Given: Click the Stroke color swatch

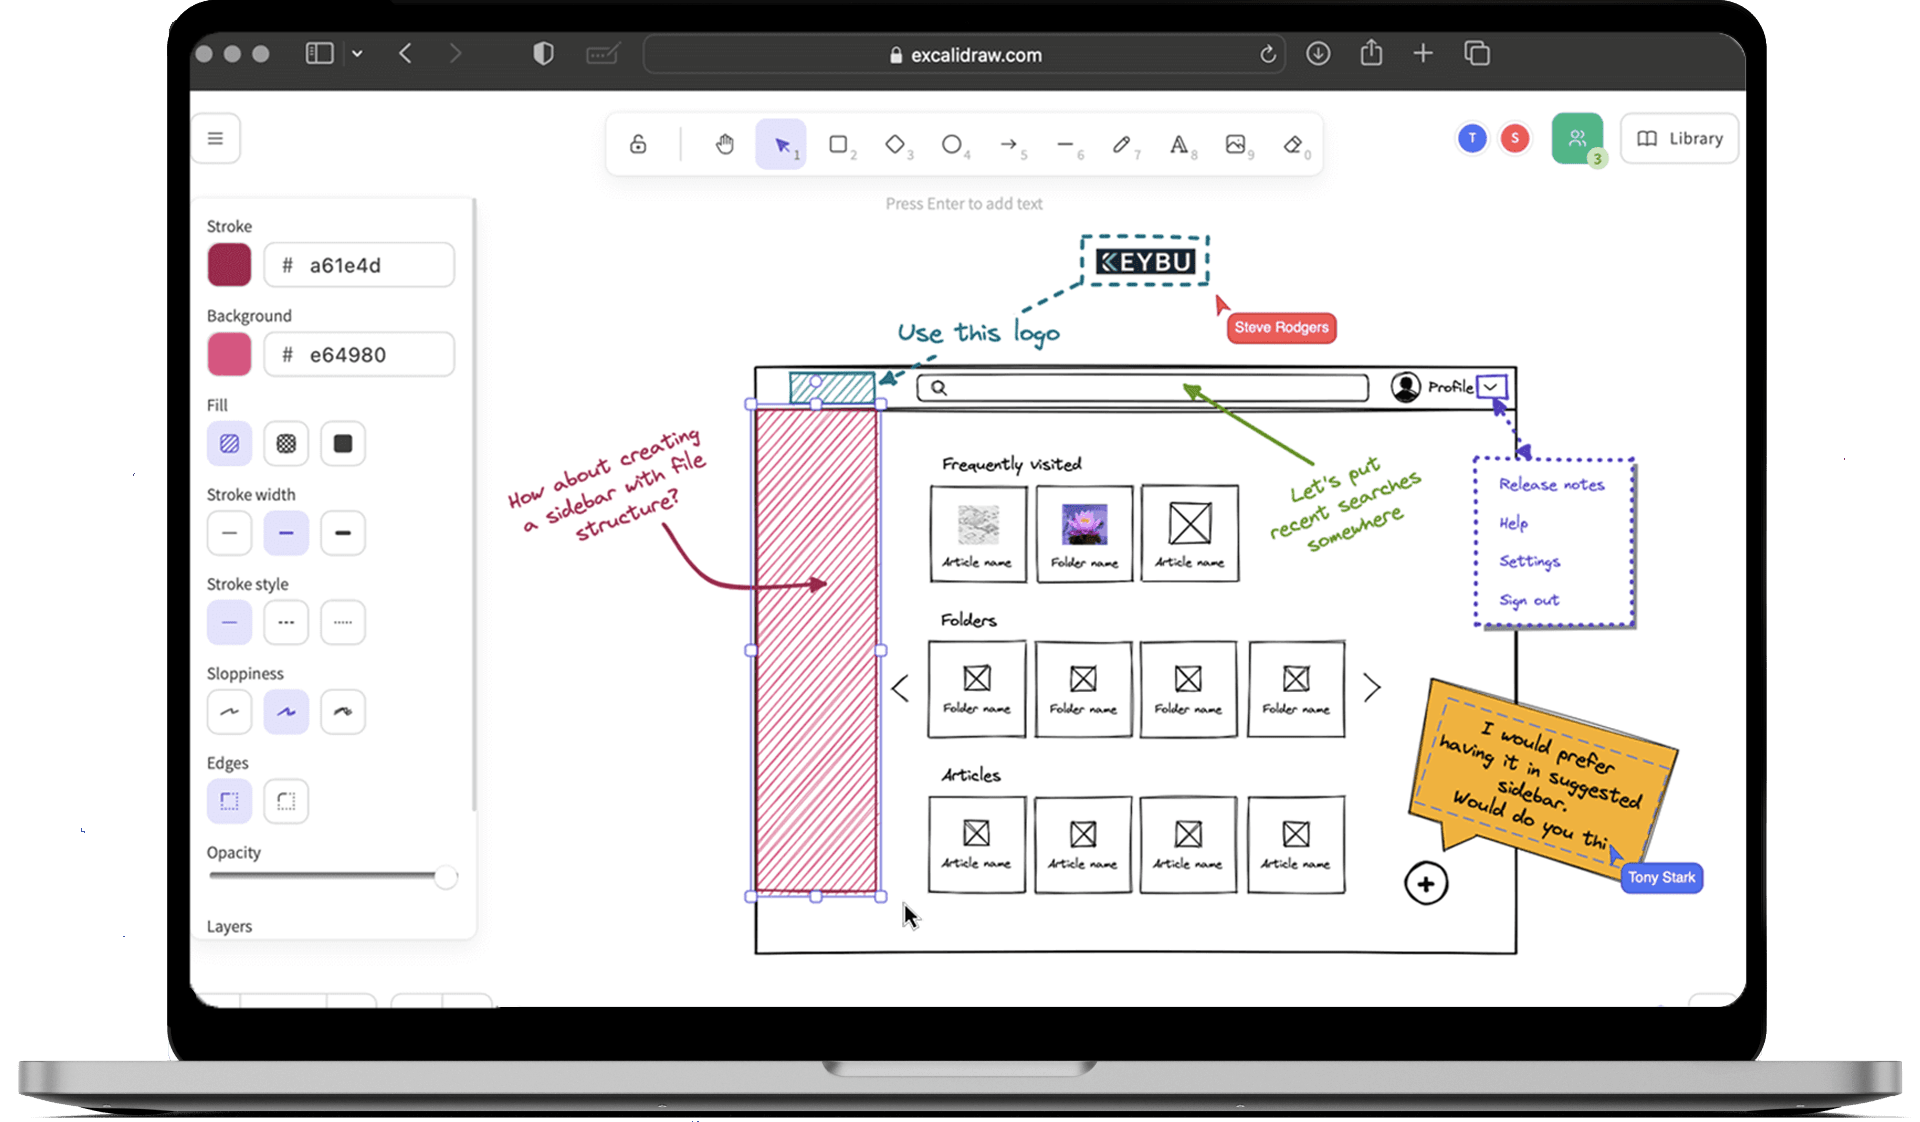Looking at the screenshot, I should [229, 265].
